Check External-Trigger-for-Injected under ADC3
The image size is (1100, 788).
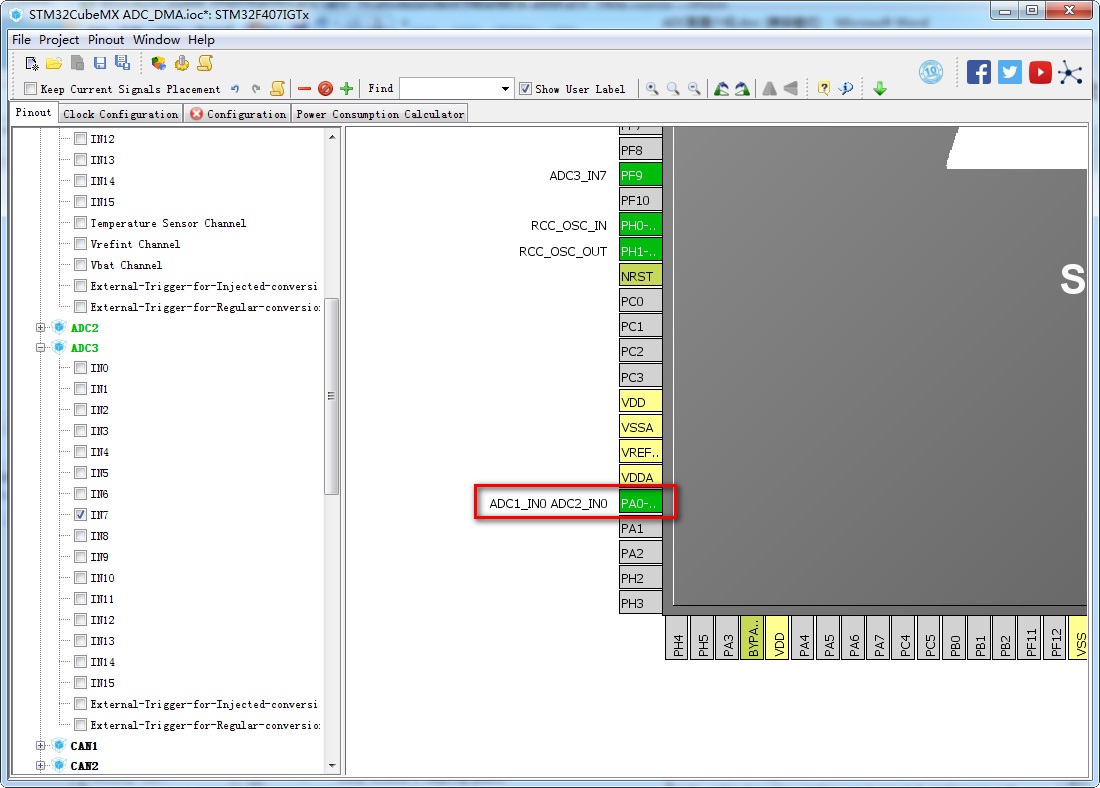click(x=81, y=704)
